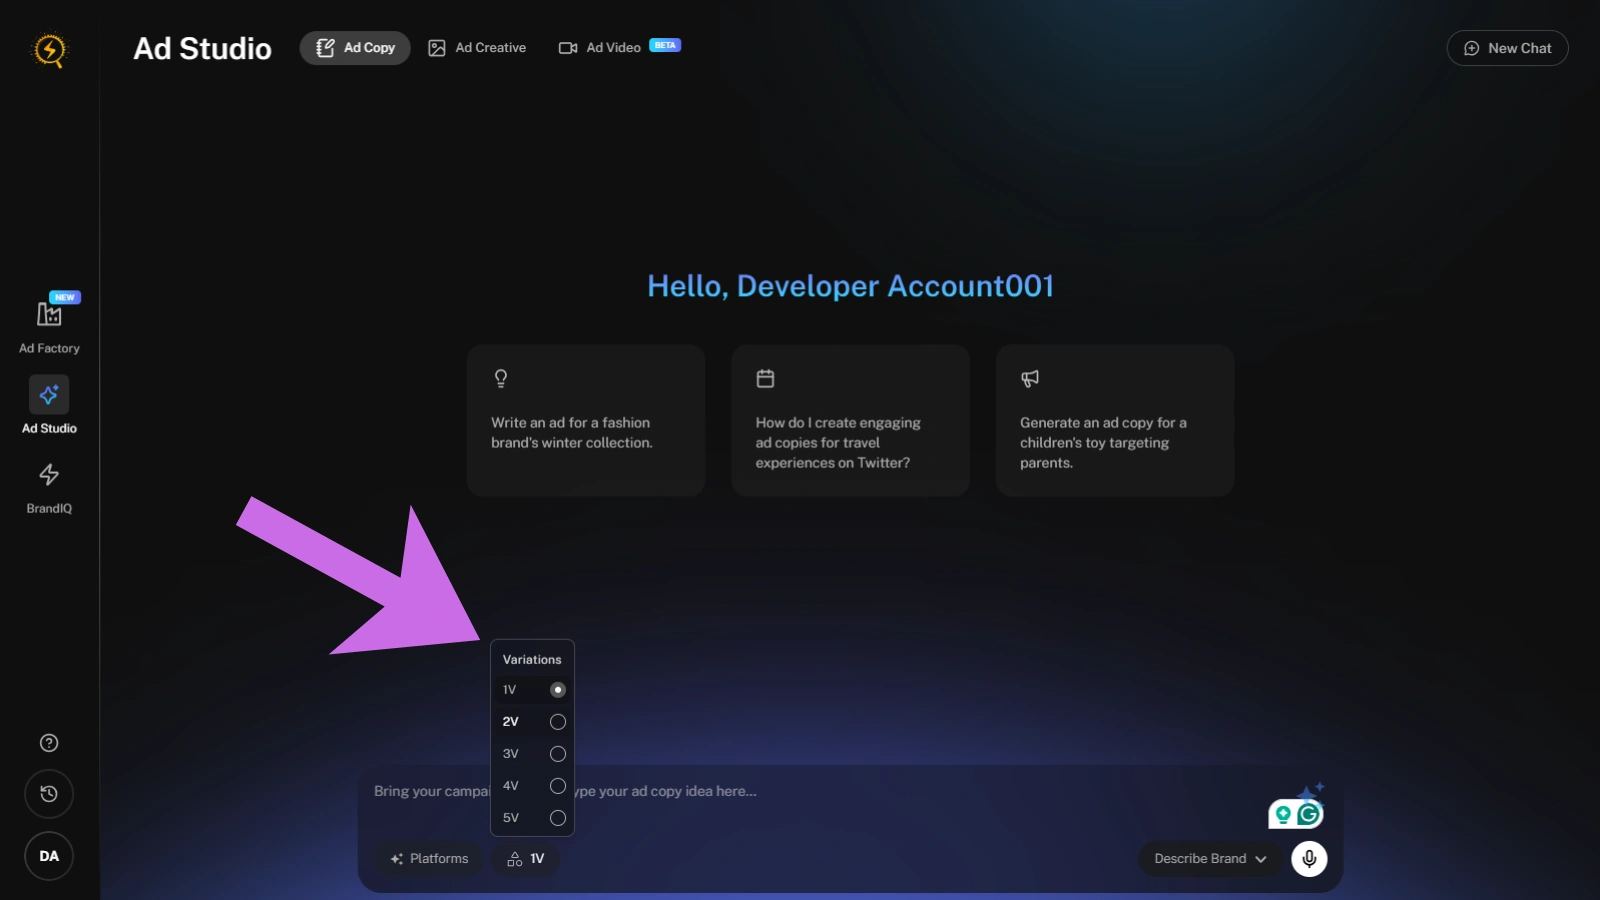Open BrandIQ lightning icon in sidebar
Viewport: 1600px width, 900px height.
pos(49,475)
